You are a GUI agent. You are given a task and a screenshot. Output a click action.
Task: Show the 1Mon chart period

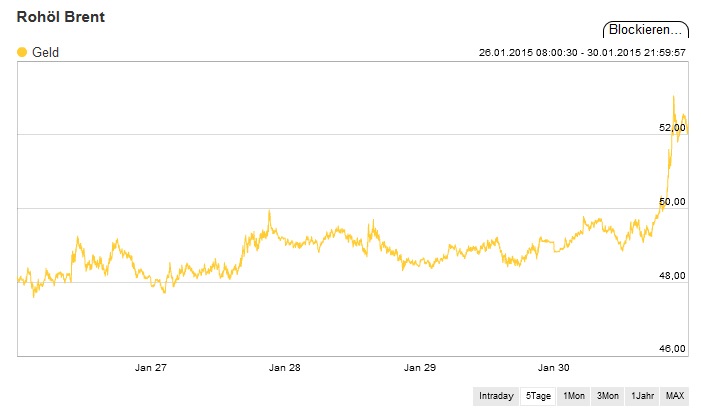pyautogui.click(x=574, y=396)
